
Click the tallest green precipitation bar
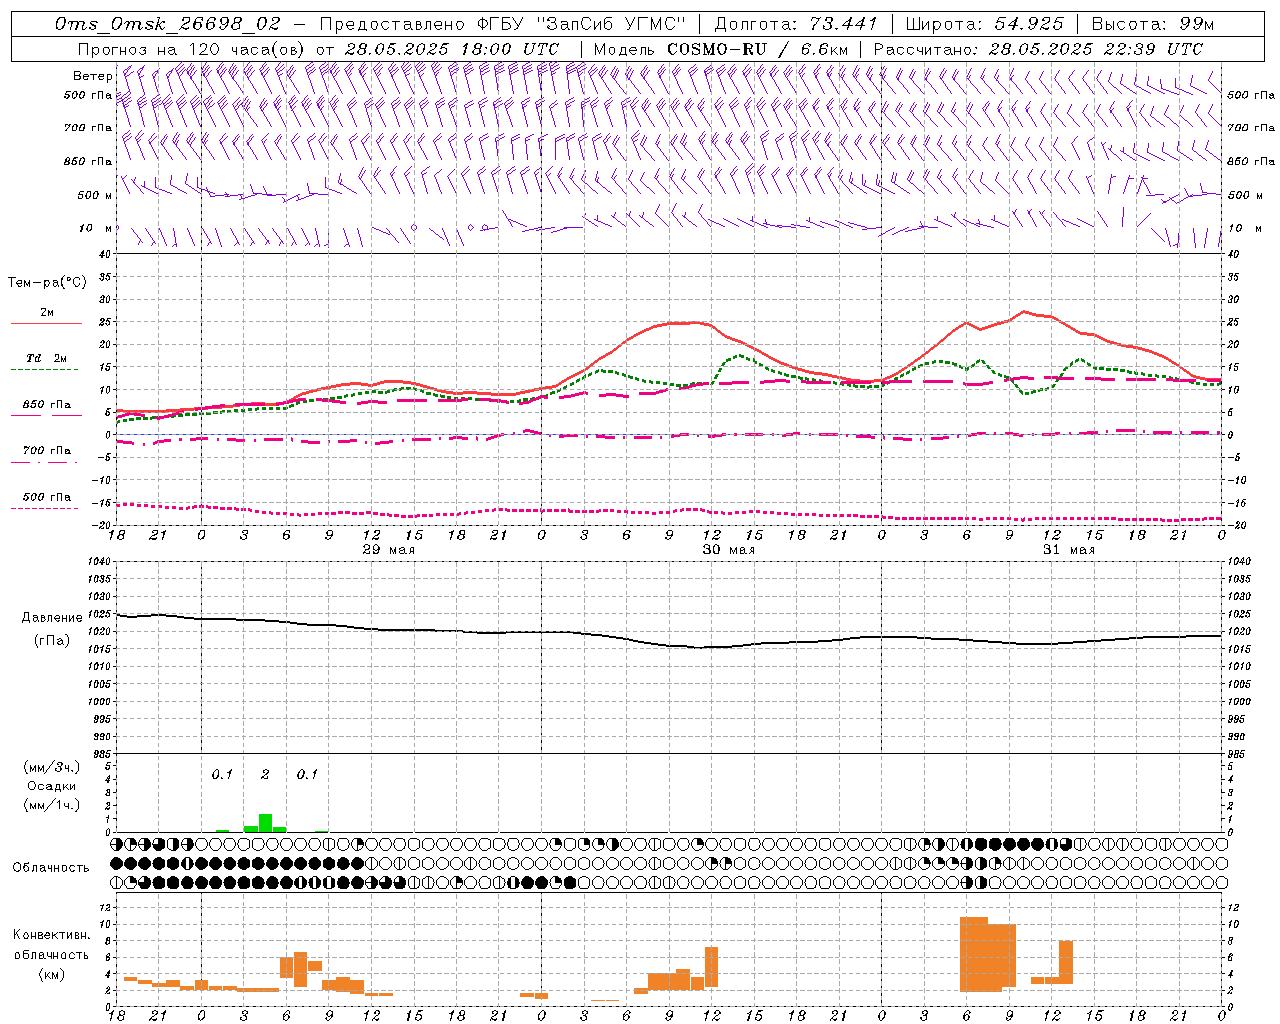coord(265,822)
